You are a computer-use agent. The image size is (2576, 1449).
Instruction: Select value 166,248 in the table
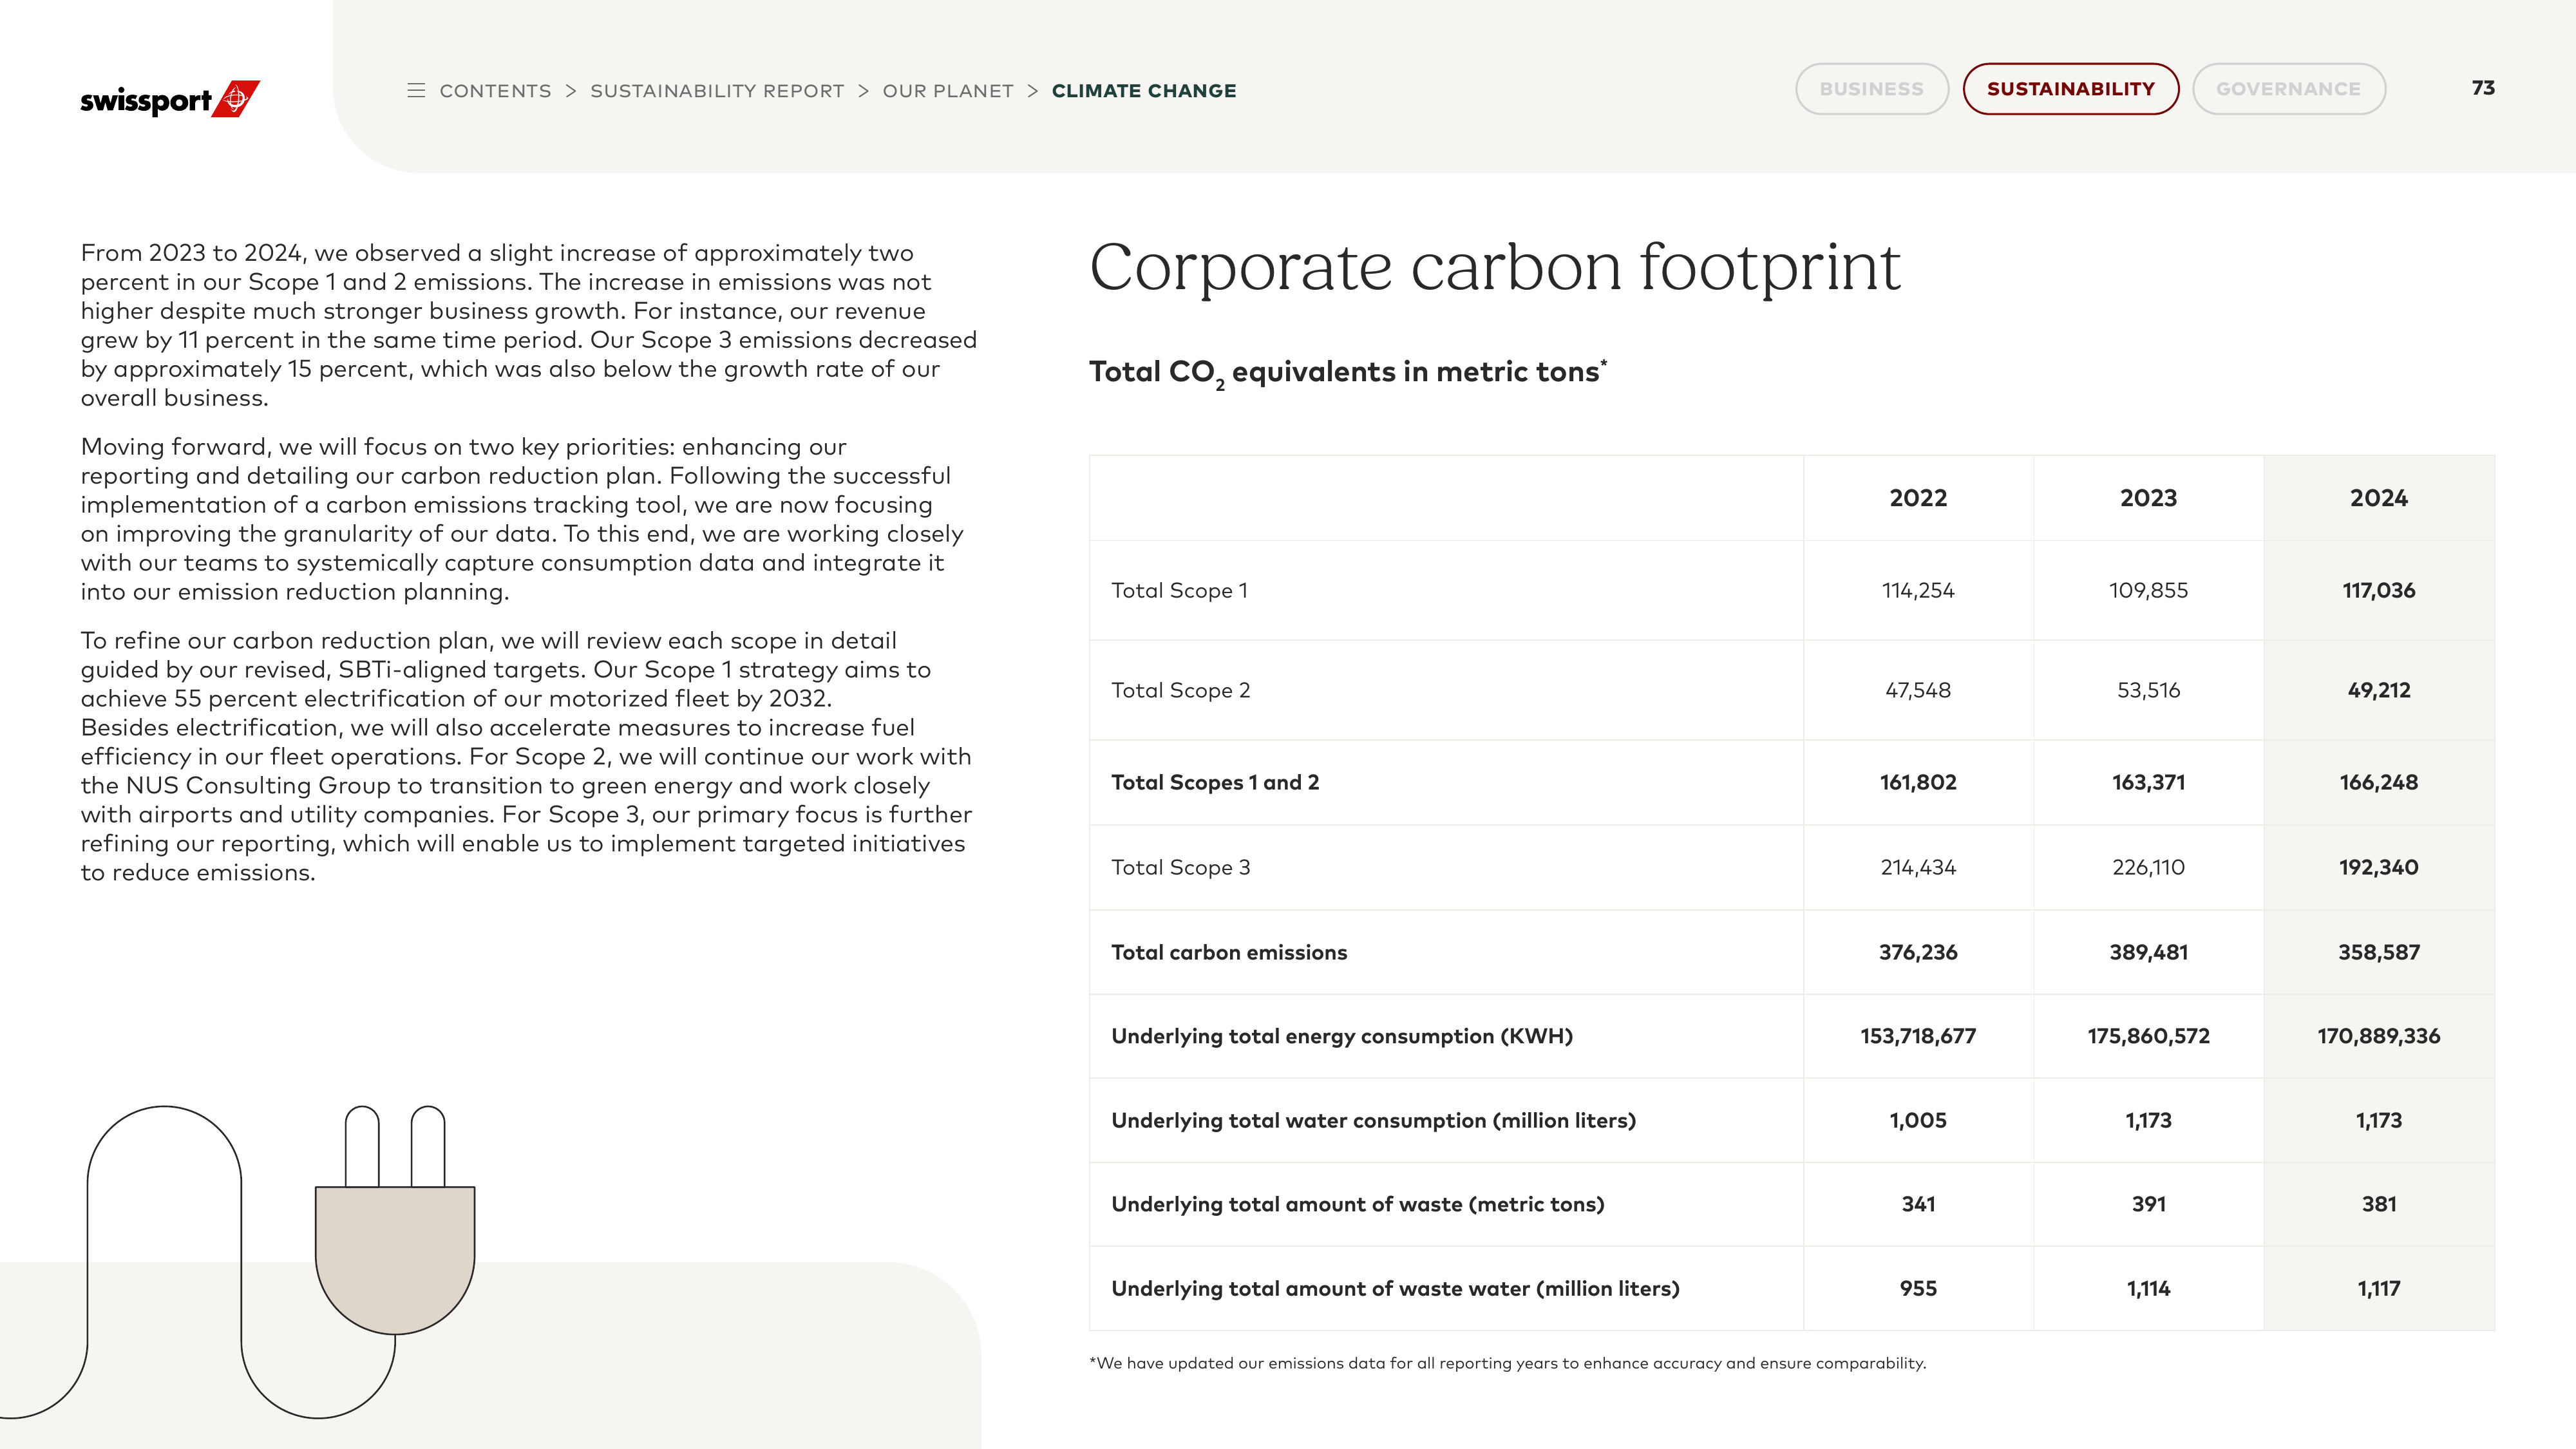tap(2379, 783)
